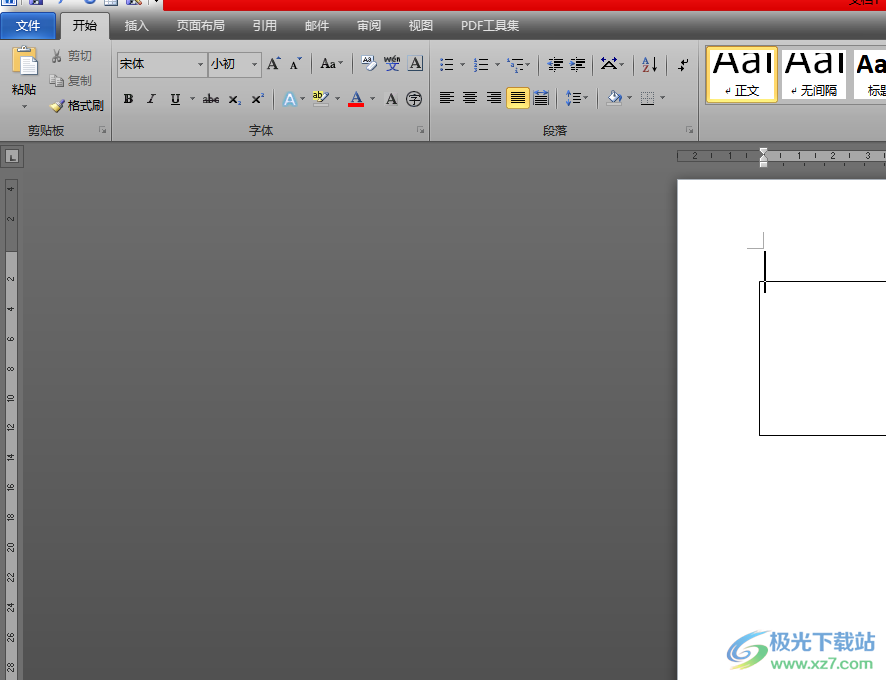
Task: Toggle italic formatting
Action: click(151, 99)
